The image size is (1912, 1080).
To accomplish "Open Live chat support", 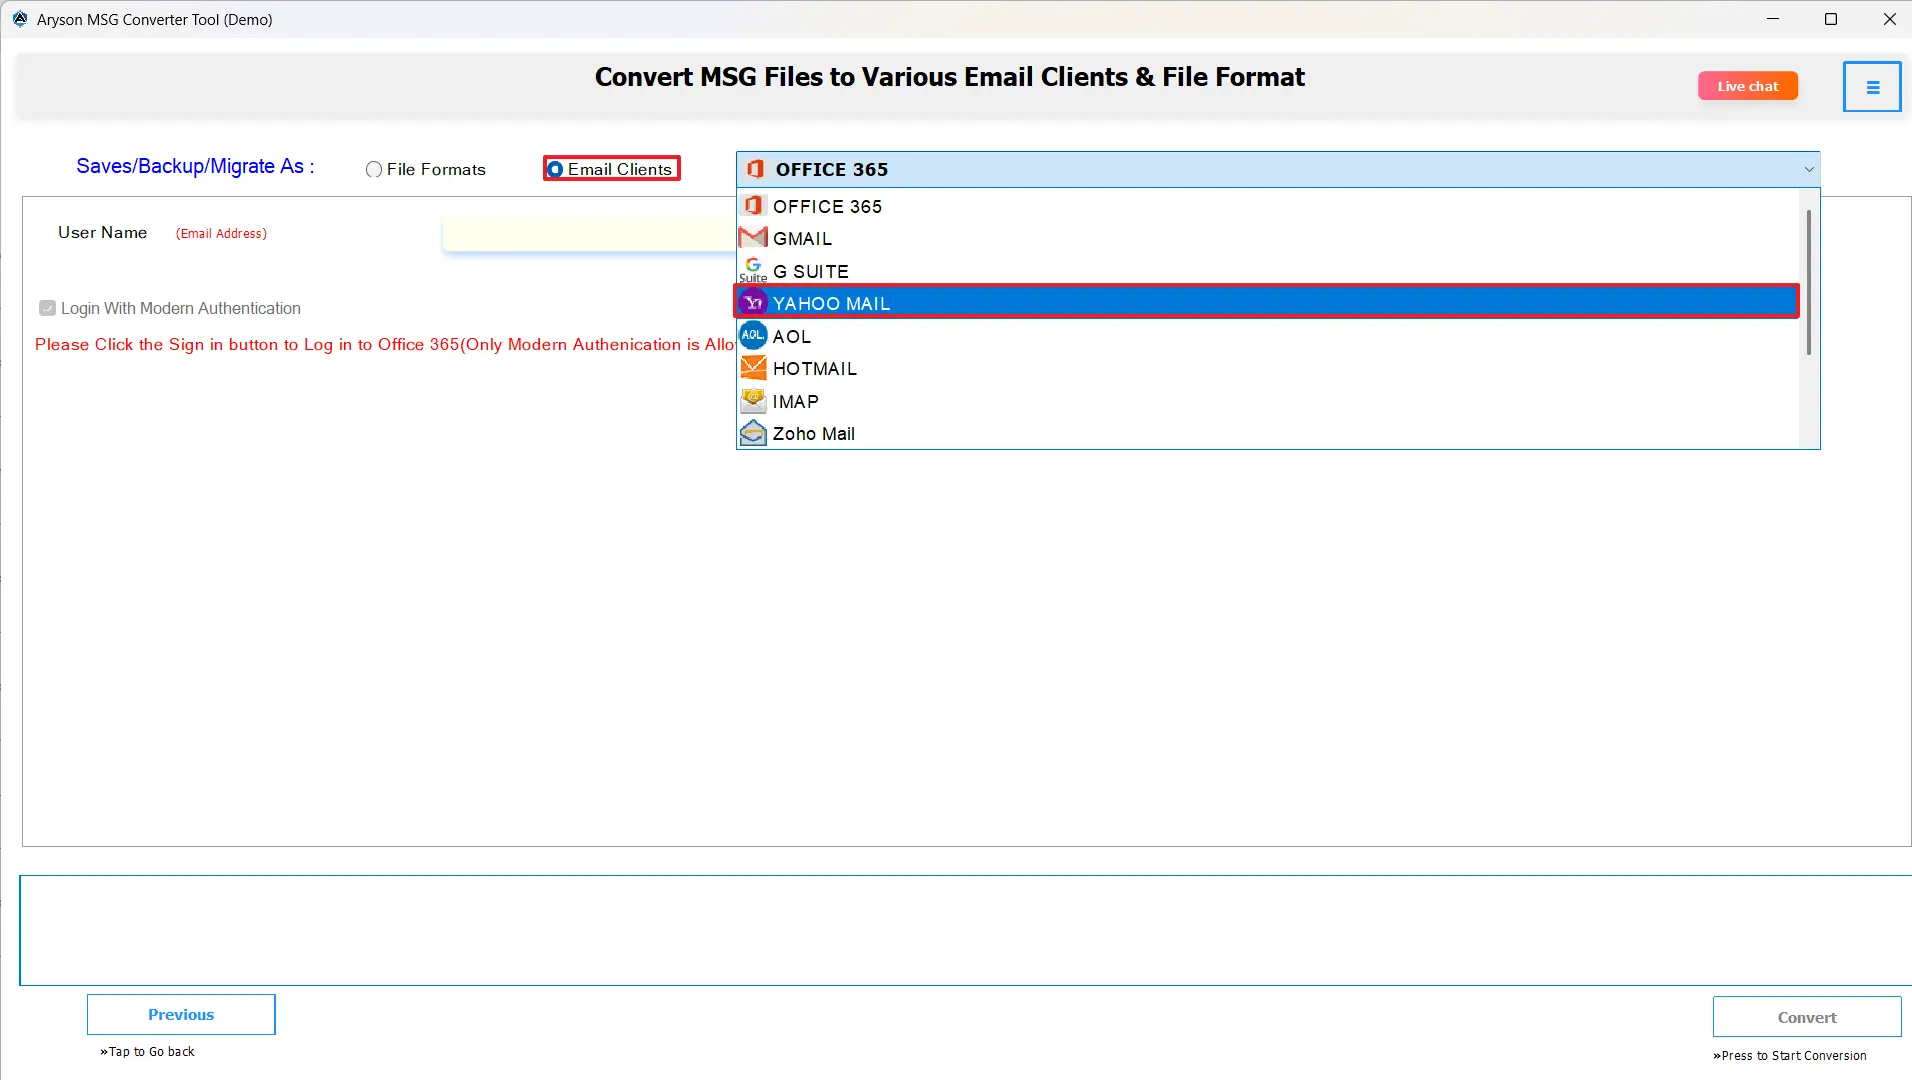I will click(1747, 85).
